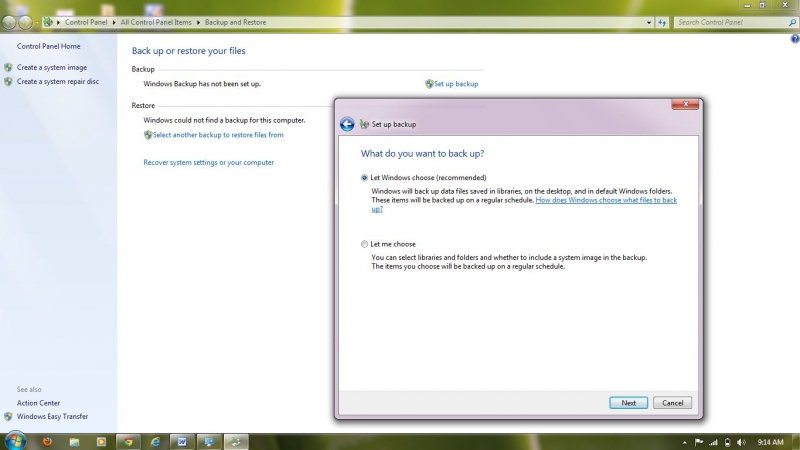
Task: Click the Next button
Action: (x=628, y=403)
